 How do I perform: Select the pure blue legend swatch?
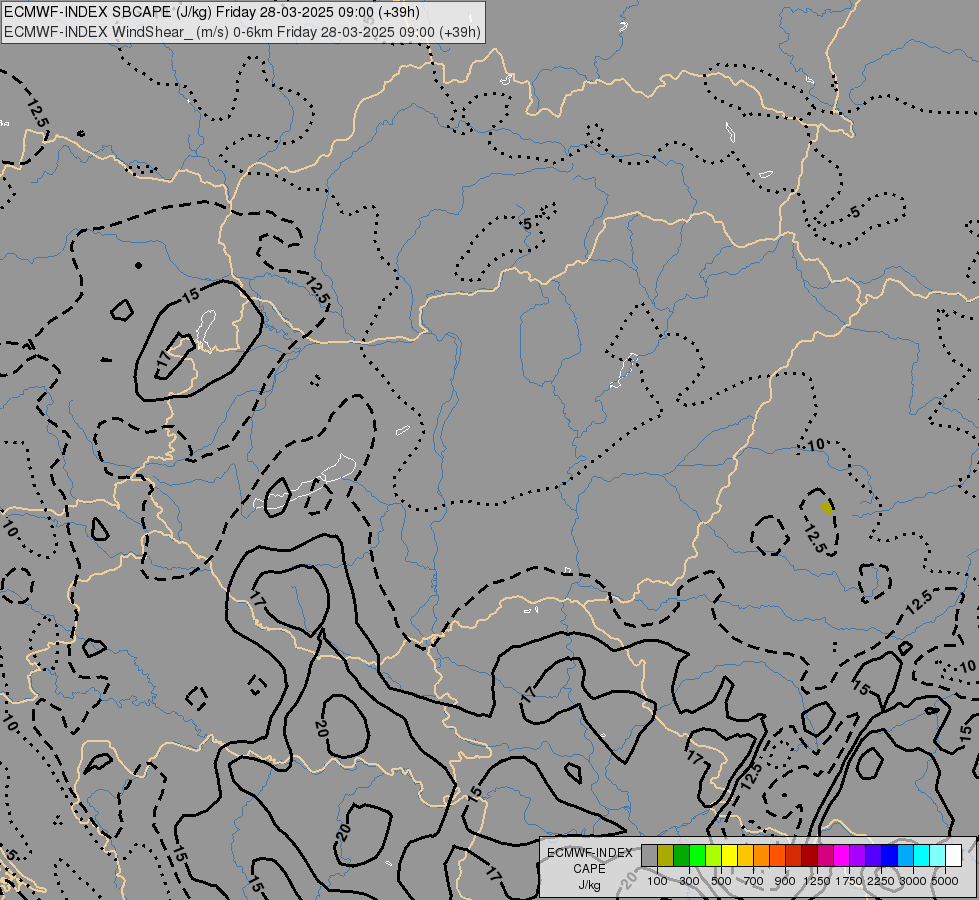[x=890, y=856]
